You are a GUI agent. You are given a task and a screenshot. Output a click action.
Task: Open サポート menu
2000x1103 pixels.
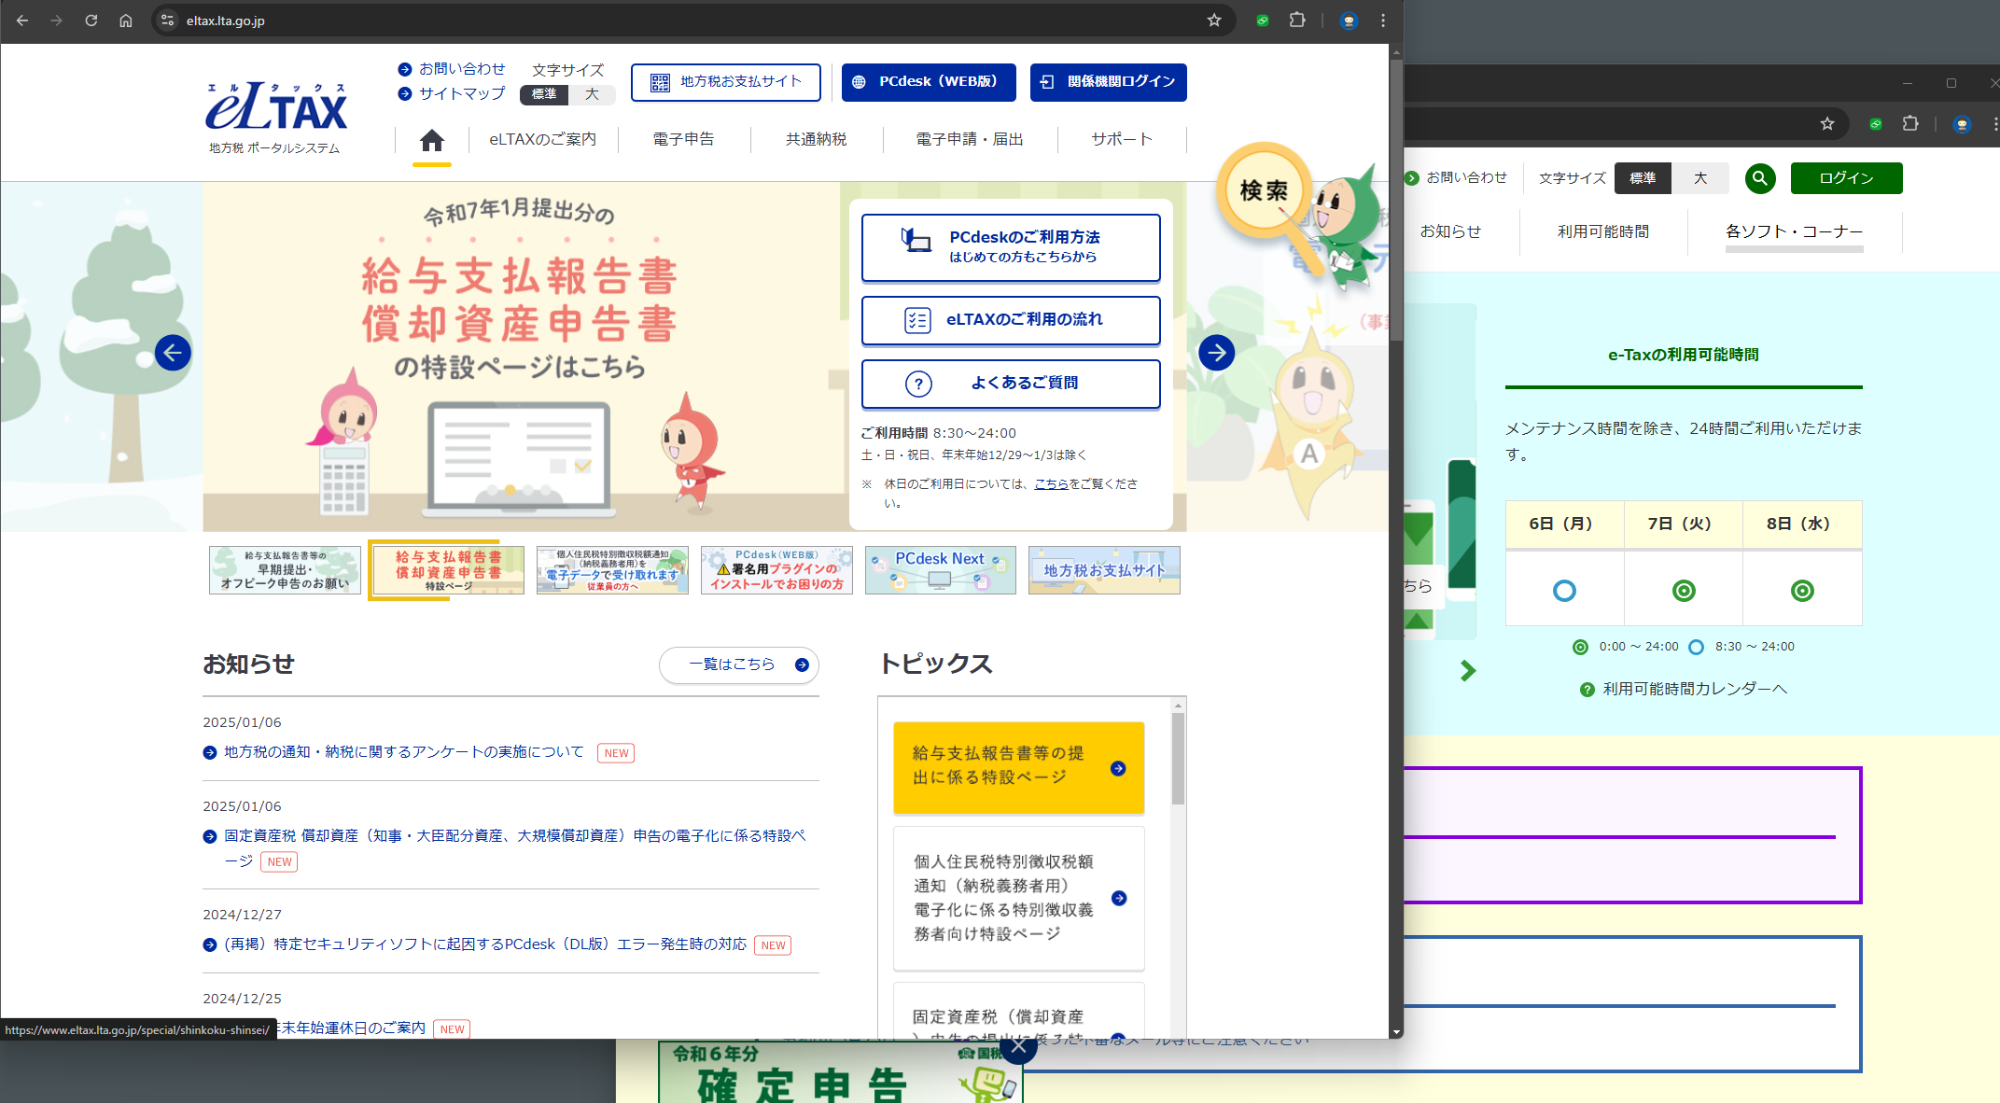coord(1121,139)
